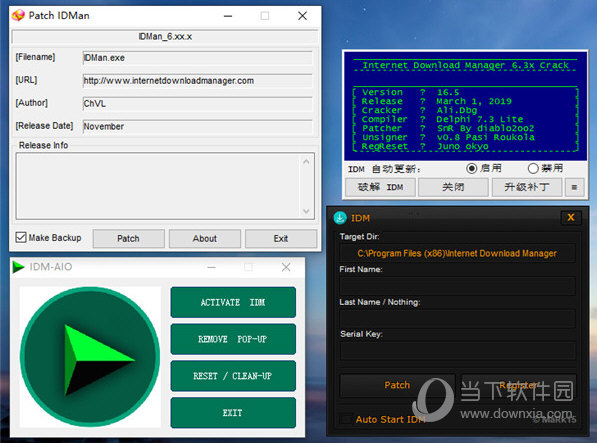Click the IDM-AIO green arrow title icon
This screenshot has width=597, height=443.
coord(18,267)
